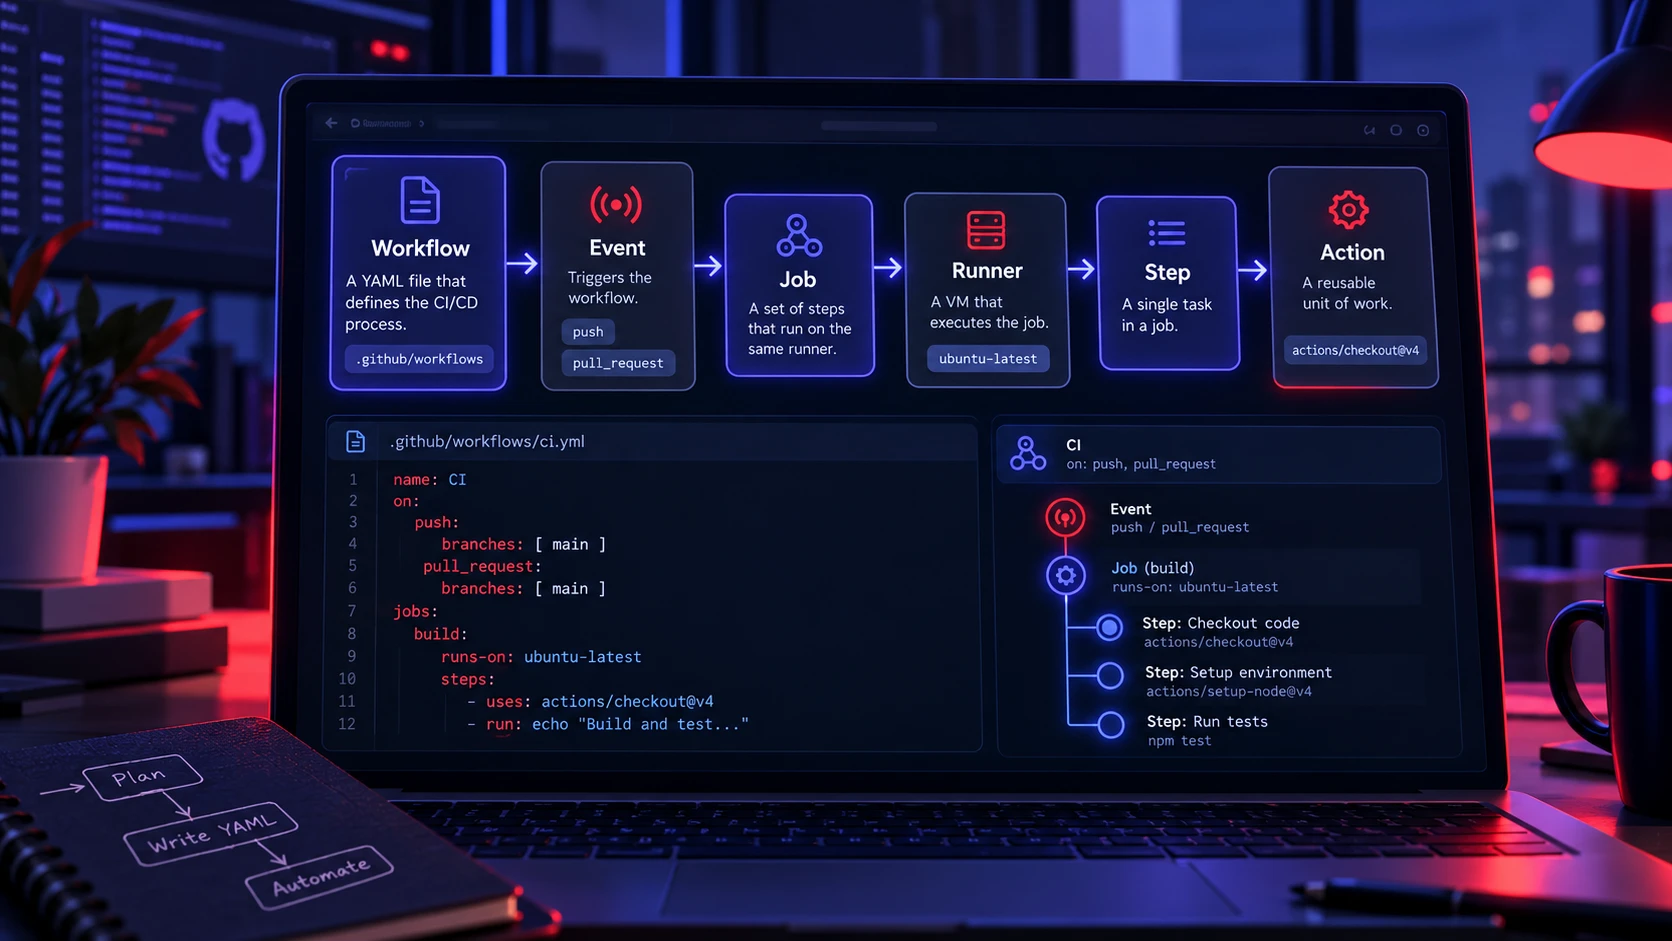Click the "runs-on: ubuntu-latest" code line
1672x941 pixels.
click(541, 657)
